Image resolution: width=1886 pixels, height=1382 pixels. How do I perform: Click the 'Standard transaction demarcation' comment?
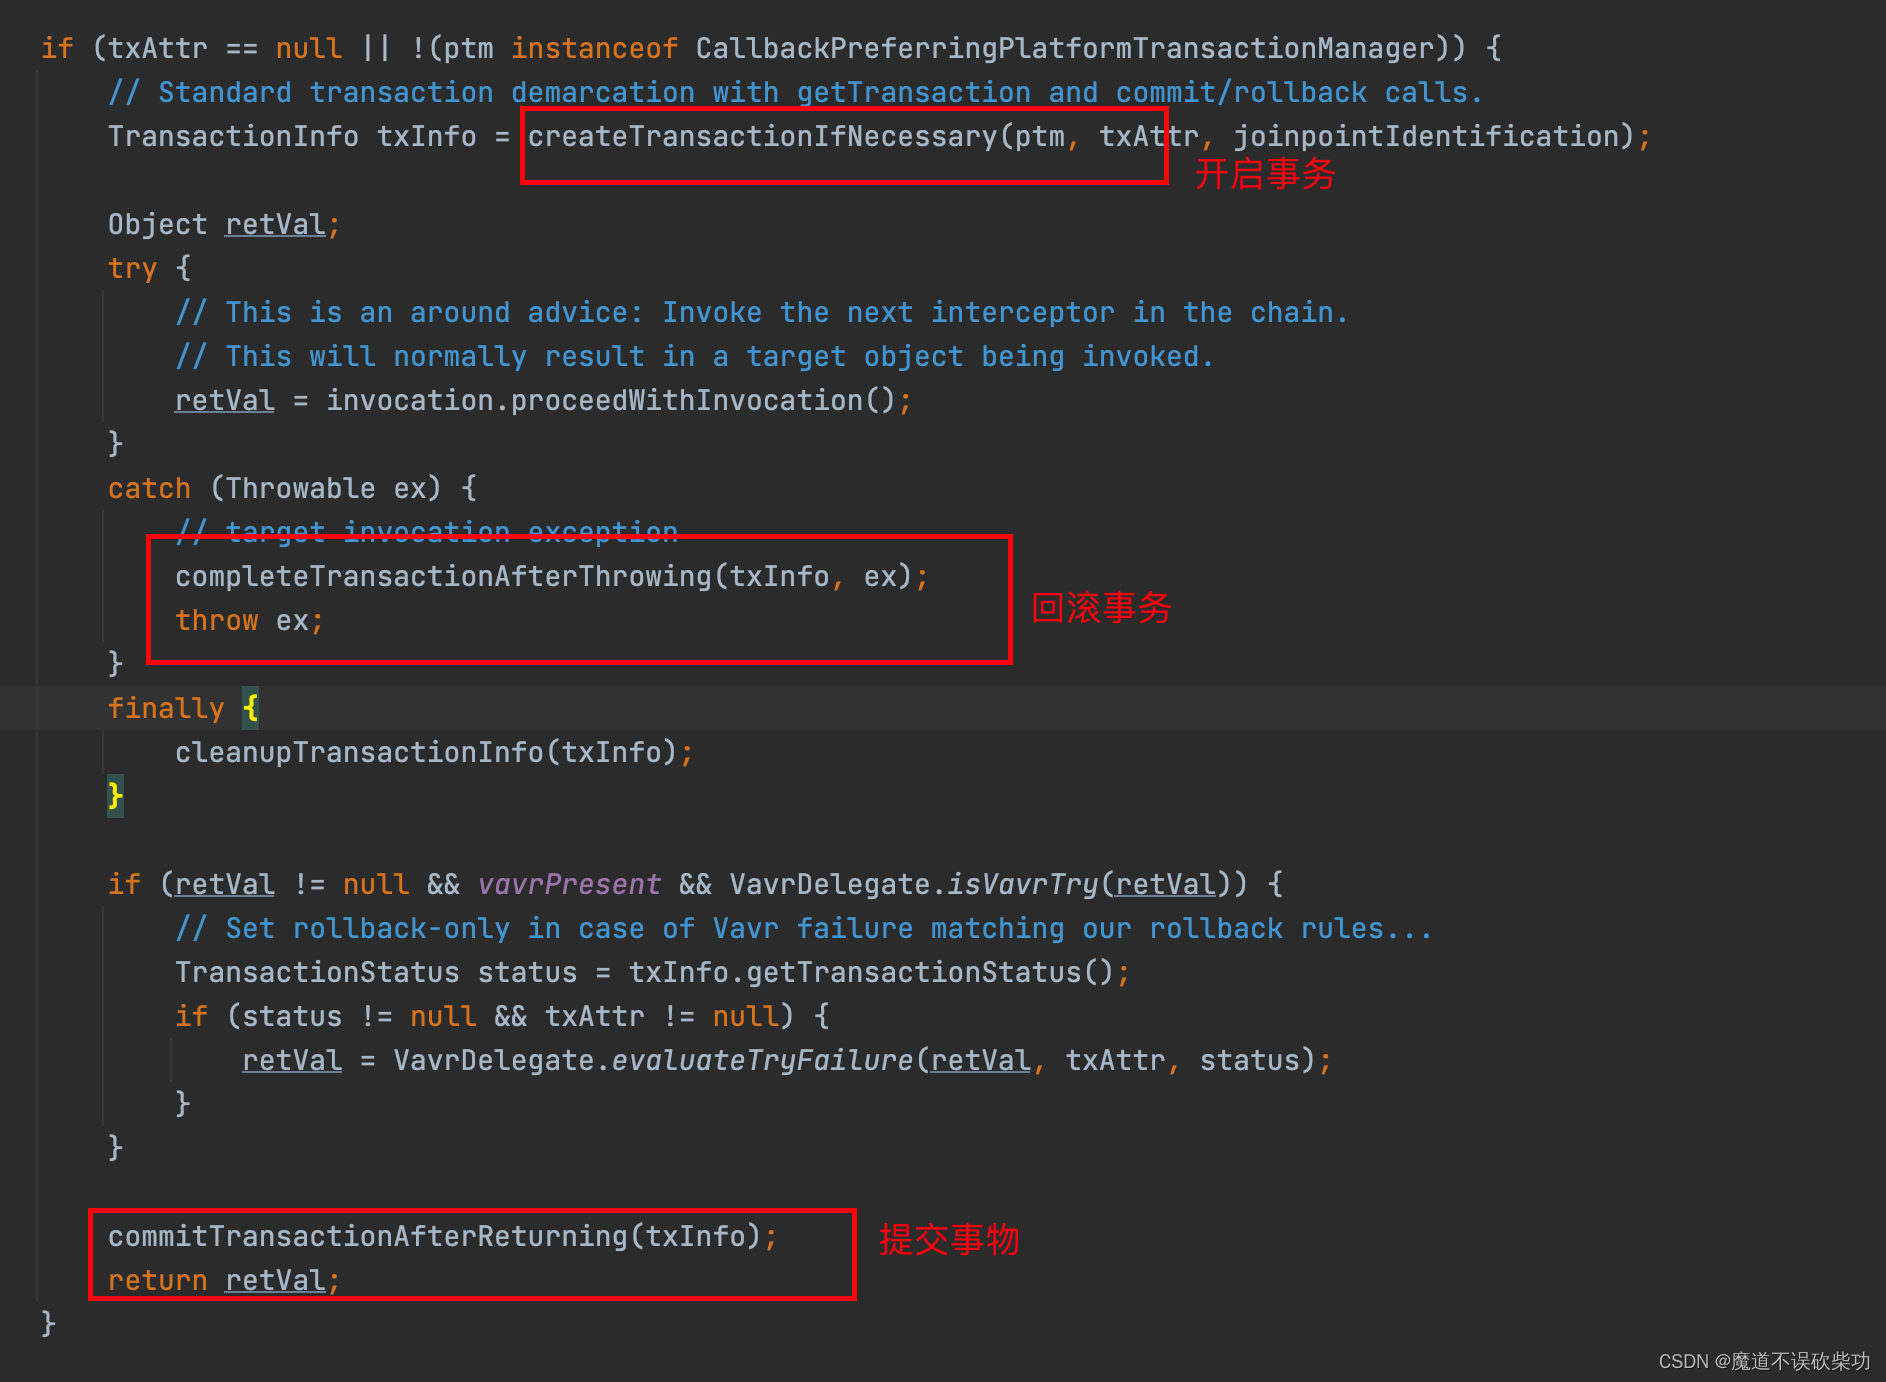(795, 92)
